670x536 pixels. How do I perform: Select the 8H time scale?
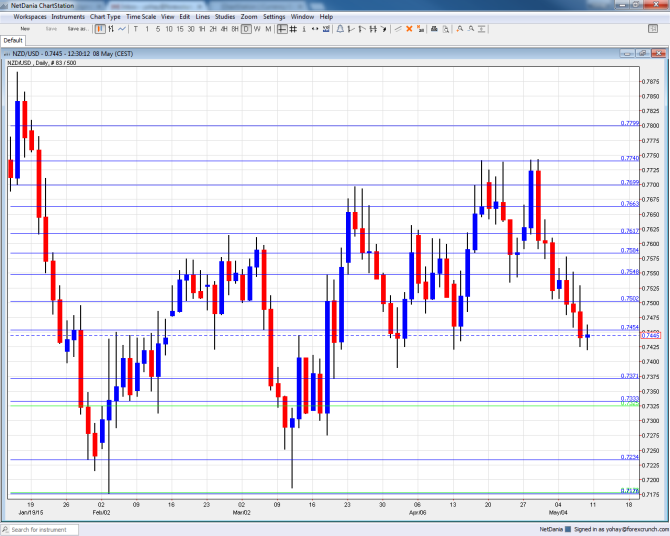[235, 29]
